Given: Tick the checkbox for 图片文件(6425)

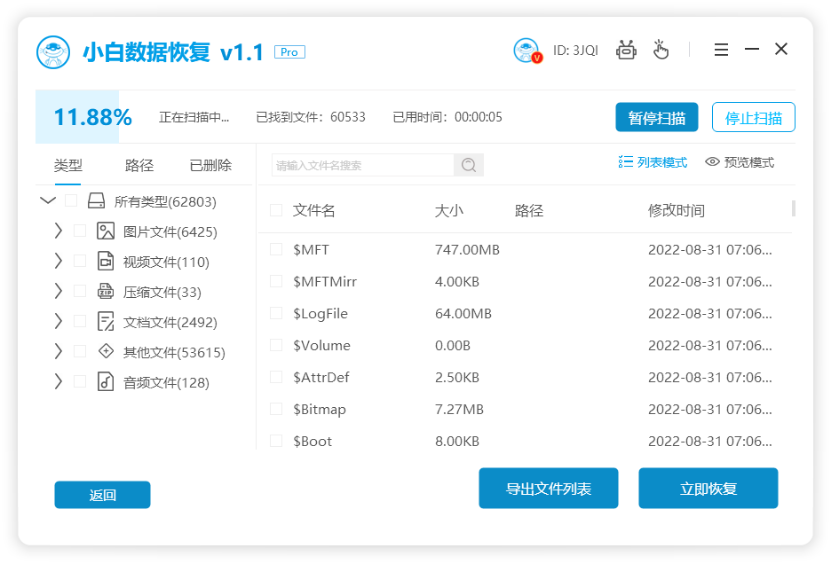Looking at the screenshot, I should click(x=80, y=231).
